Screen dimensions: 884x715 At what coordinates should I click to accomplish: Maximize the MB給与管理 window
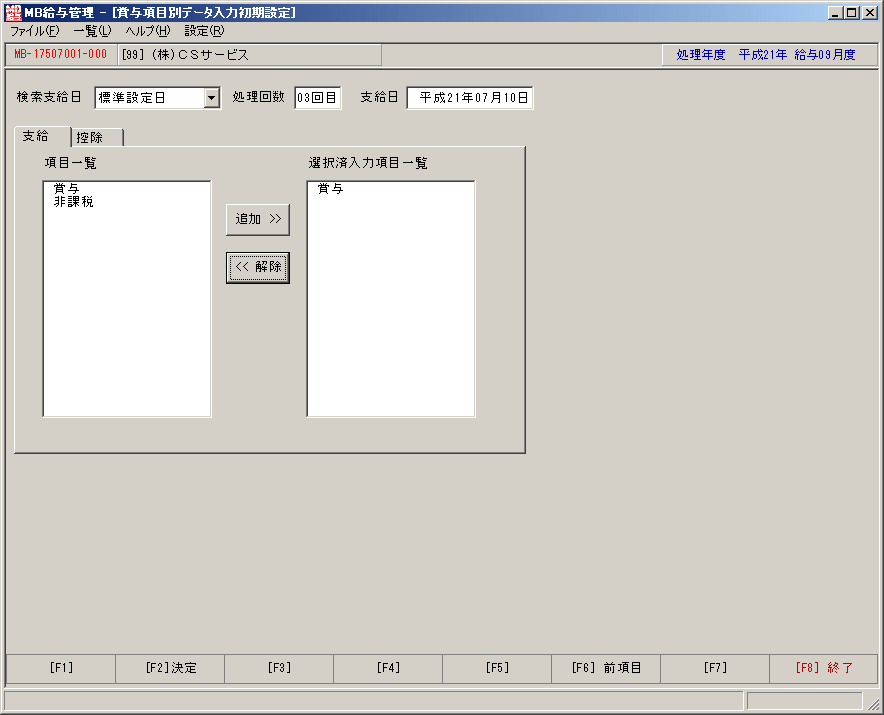coord(852,12)
